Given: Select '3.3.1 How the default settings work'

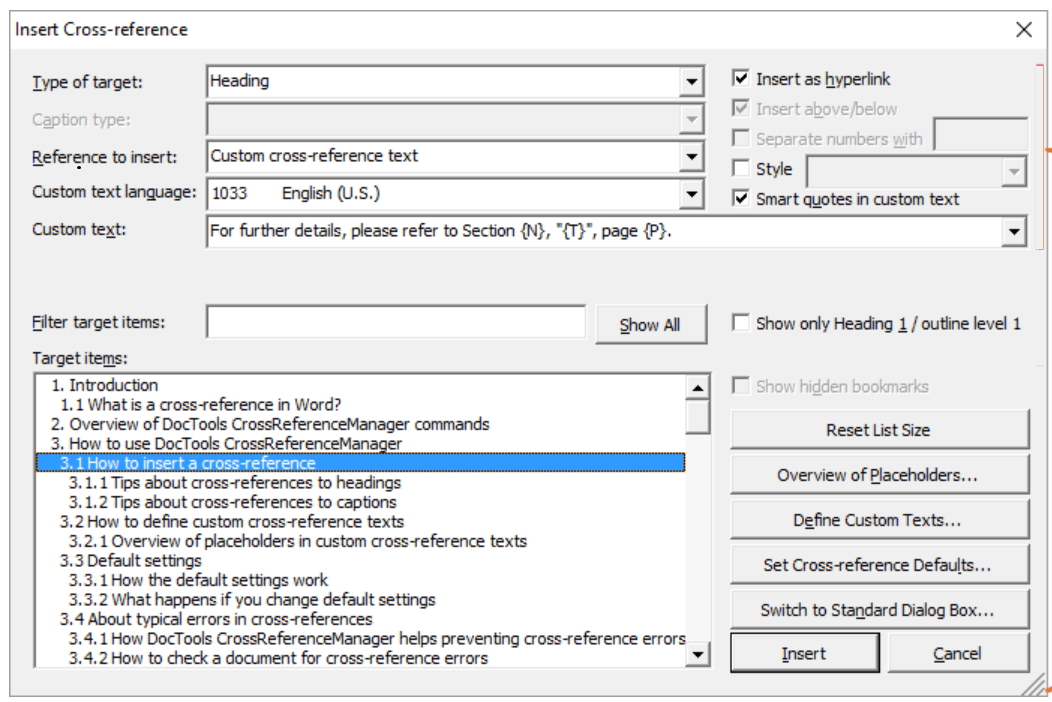Looking at the screenshot, I should (360, 580).
